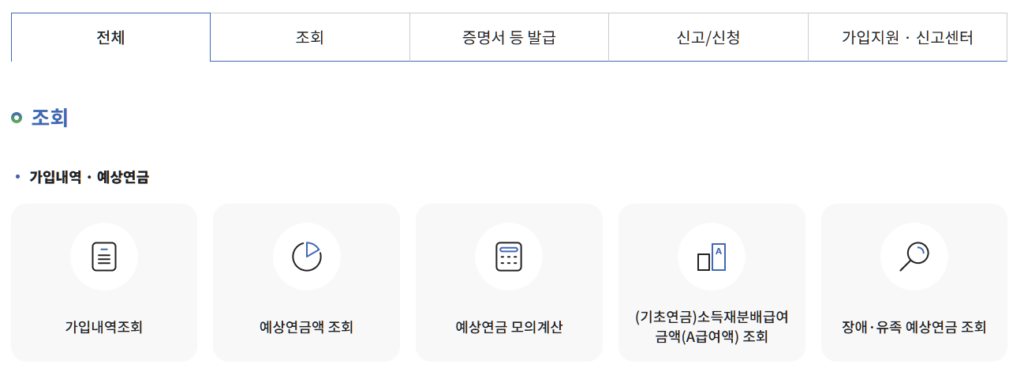Click the small dot bullet before 가입내역 · 예상연금

[18, 177]
